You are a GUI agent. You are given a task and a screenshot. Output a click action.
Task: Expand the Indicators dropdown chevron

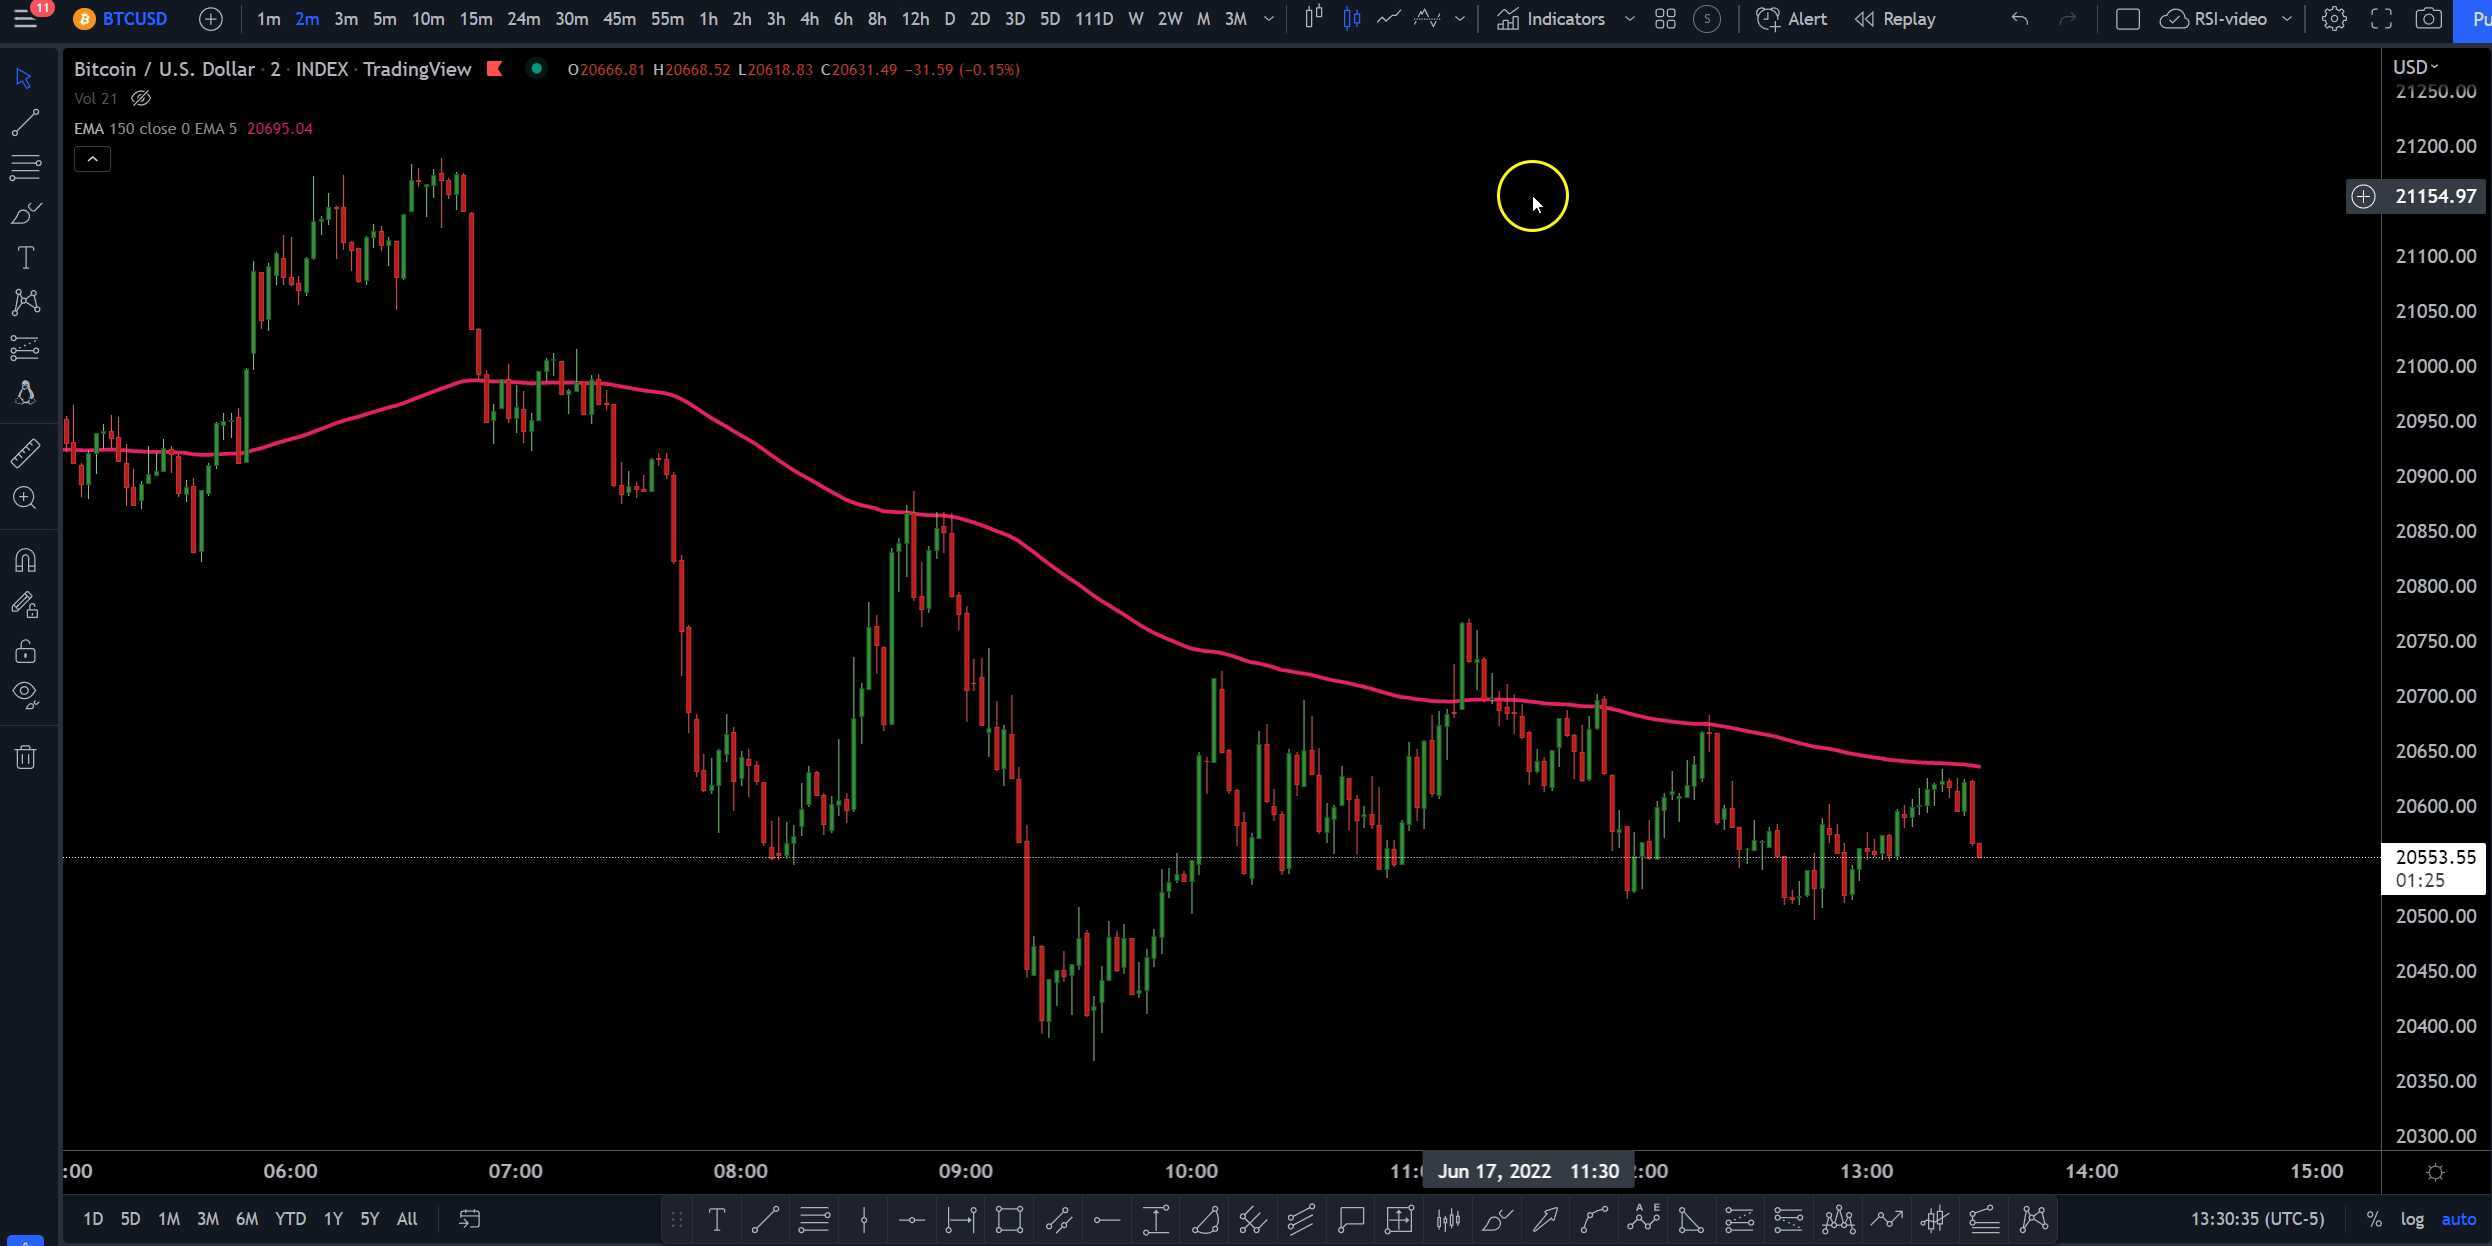(x=1630, y=19)
